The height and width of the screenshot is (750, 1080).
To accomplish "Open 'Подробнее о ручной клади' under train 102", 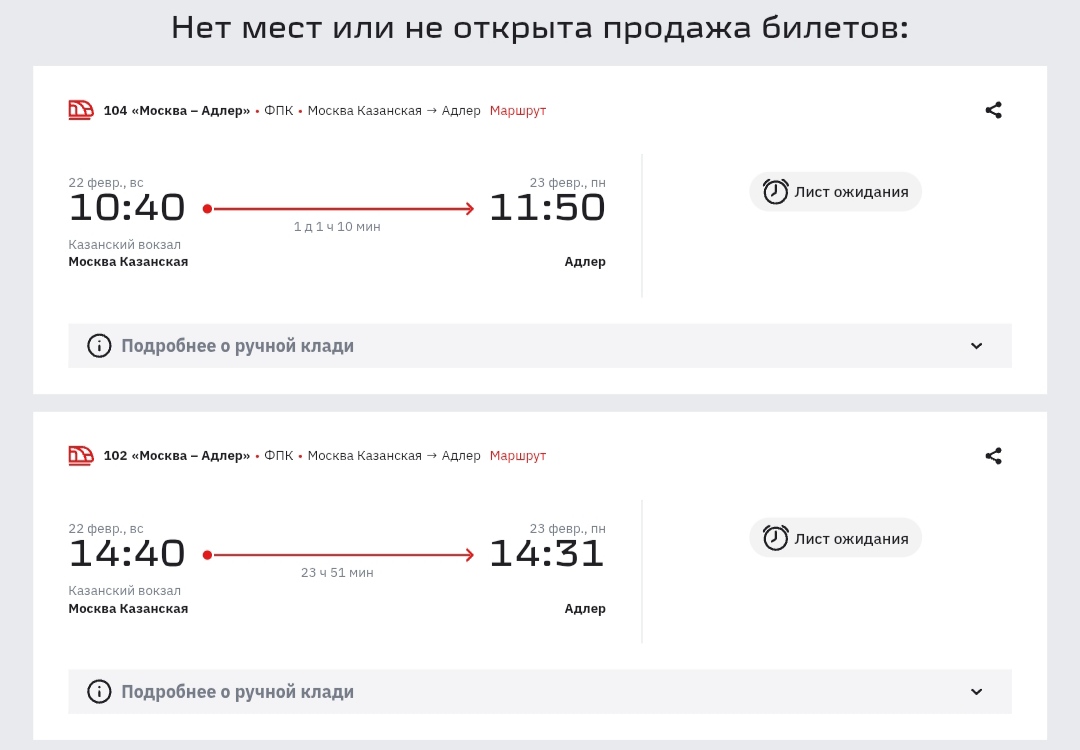I will click(238, 691).
